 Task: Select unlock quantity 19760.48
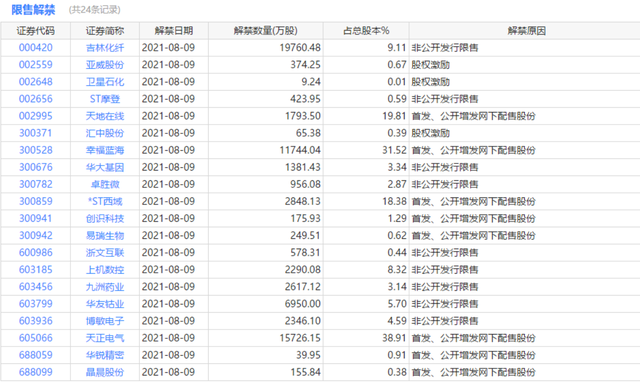[300, 48]
